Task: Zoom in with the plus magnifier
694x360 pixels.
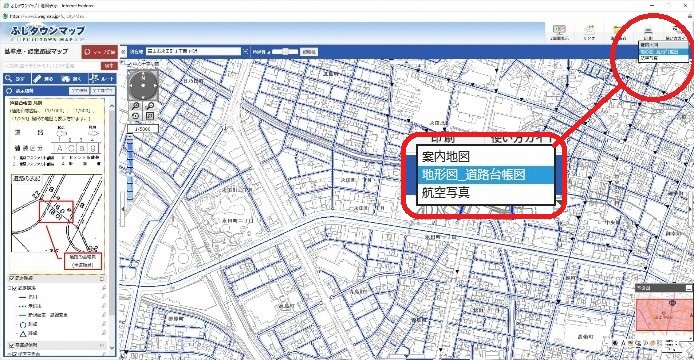Action: [136, 106]
